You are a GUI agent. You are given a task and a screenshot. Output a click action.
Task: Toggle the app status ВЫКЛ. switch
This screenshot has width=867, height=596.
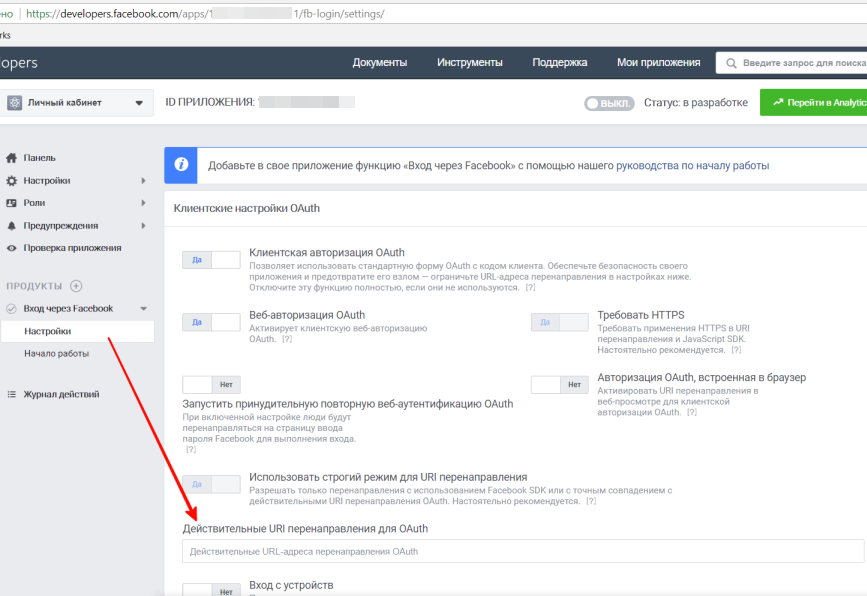point(609,103)
